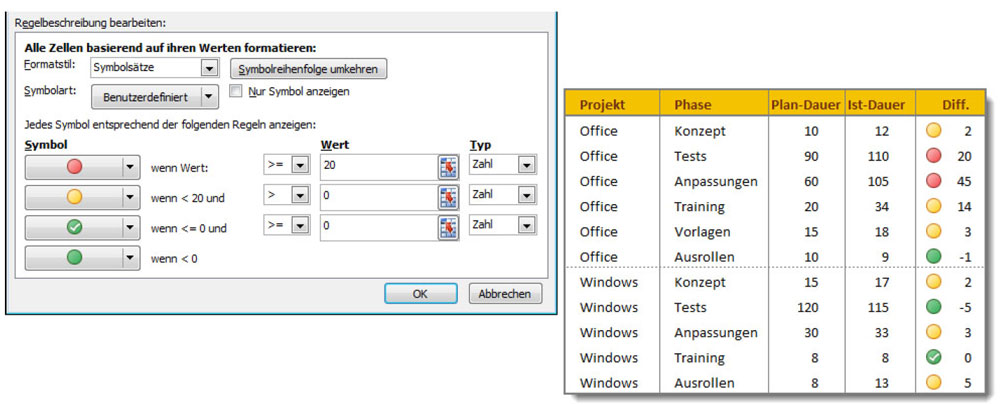The height and width of the screenshot is (404, 1000).
Task: Open the '>' operator dropdown in second rule
Action: (299, 197)
